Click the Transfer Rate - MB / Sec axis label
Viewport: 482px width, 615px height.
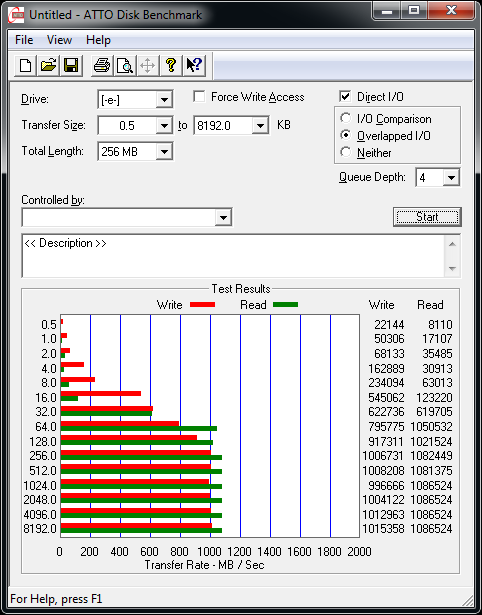point(205,565)
